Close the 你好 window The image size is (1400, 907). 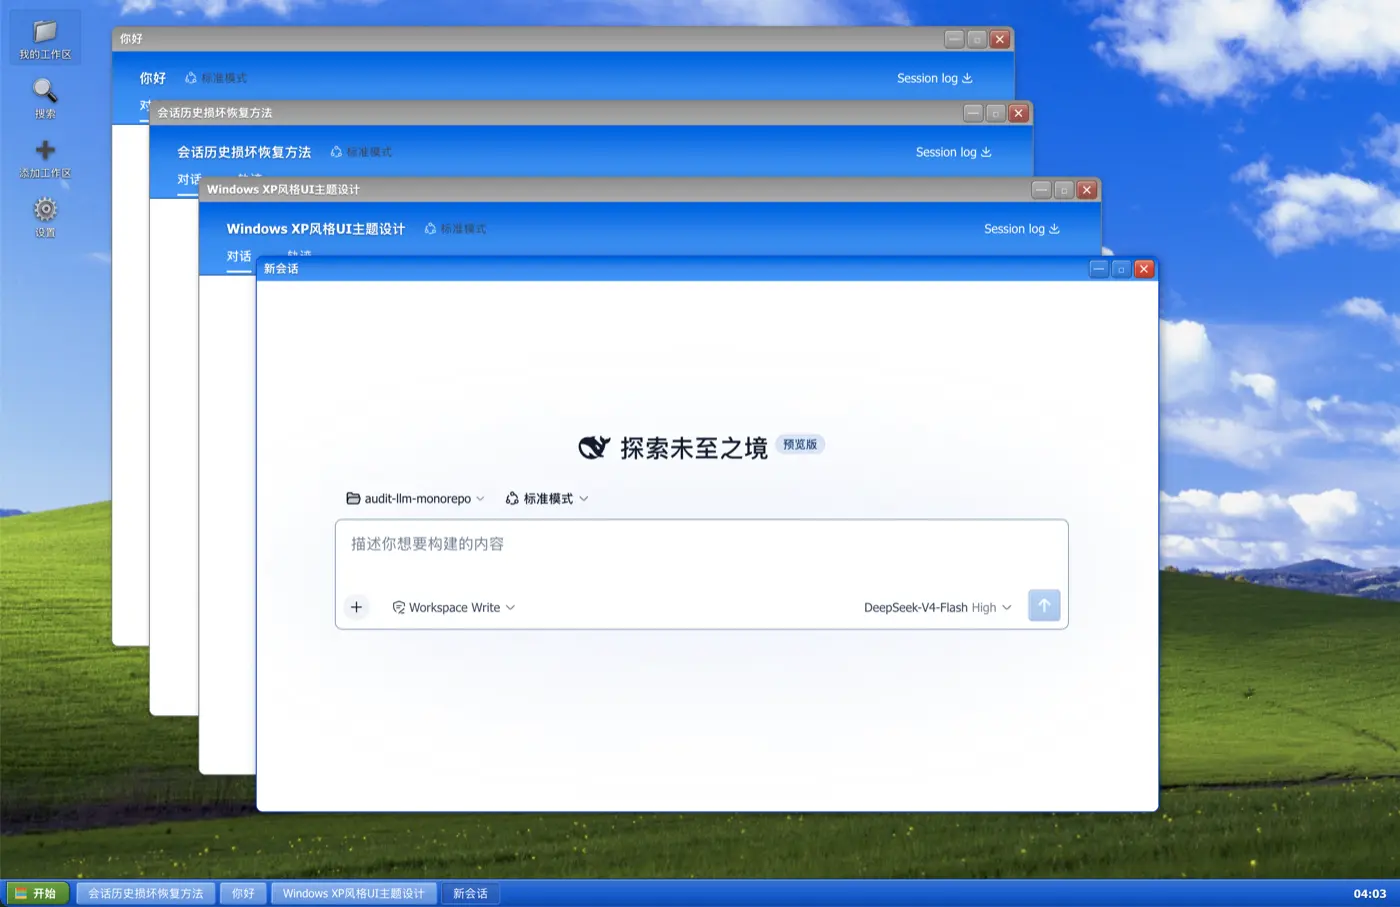[x=999, y=39]
